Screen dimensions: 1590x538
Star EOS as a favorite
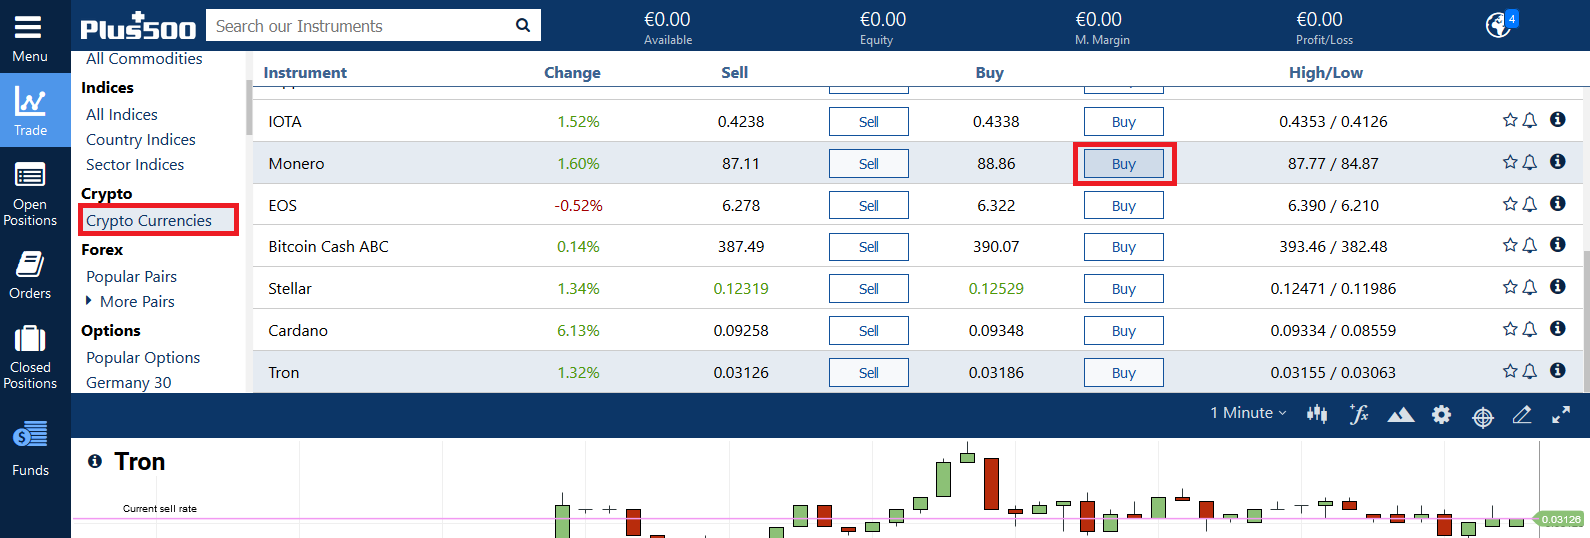click(1510, 204)
